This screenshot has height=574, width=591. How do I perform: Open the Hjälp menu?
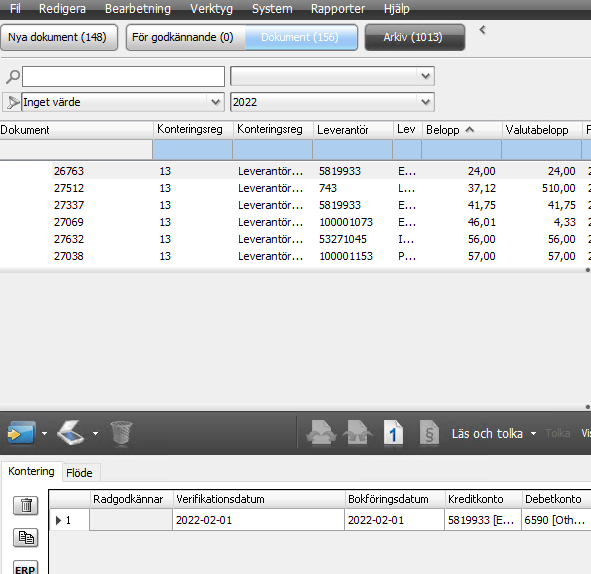click(x=397, y=8)
